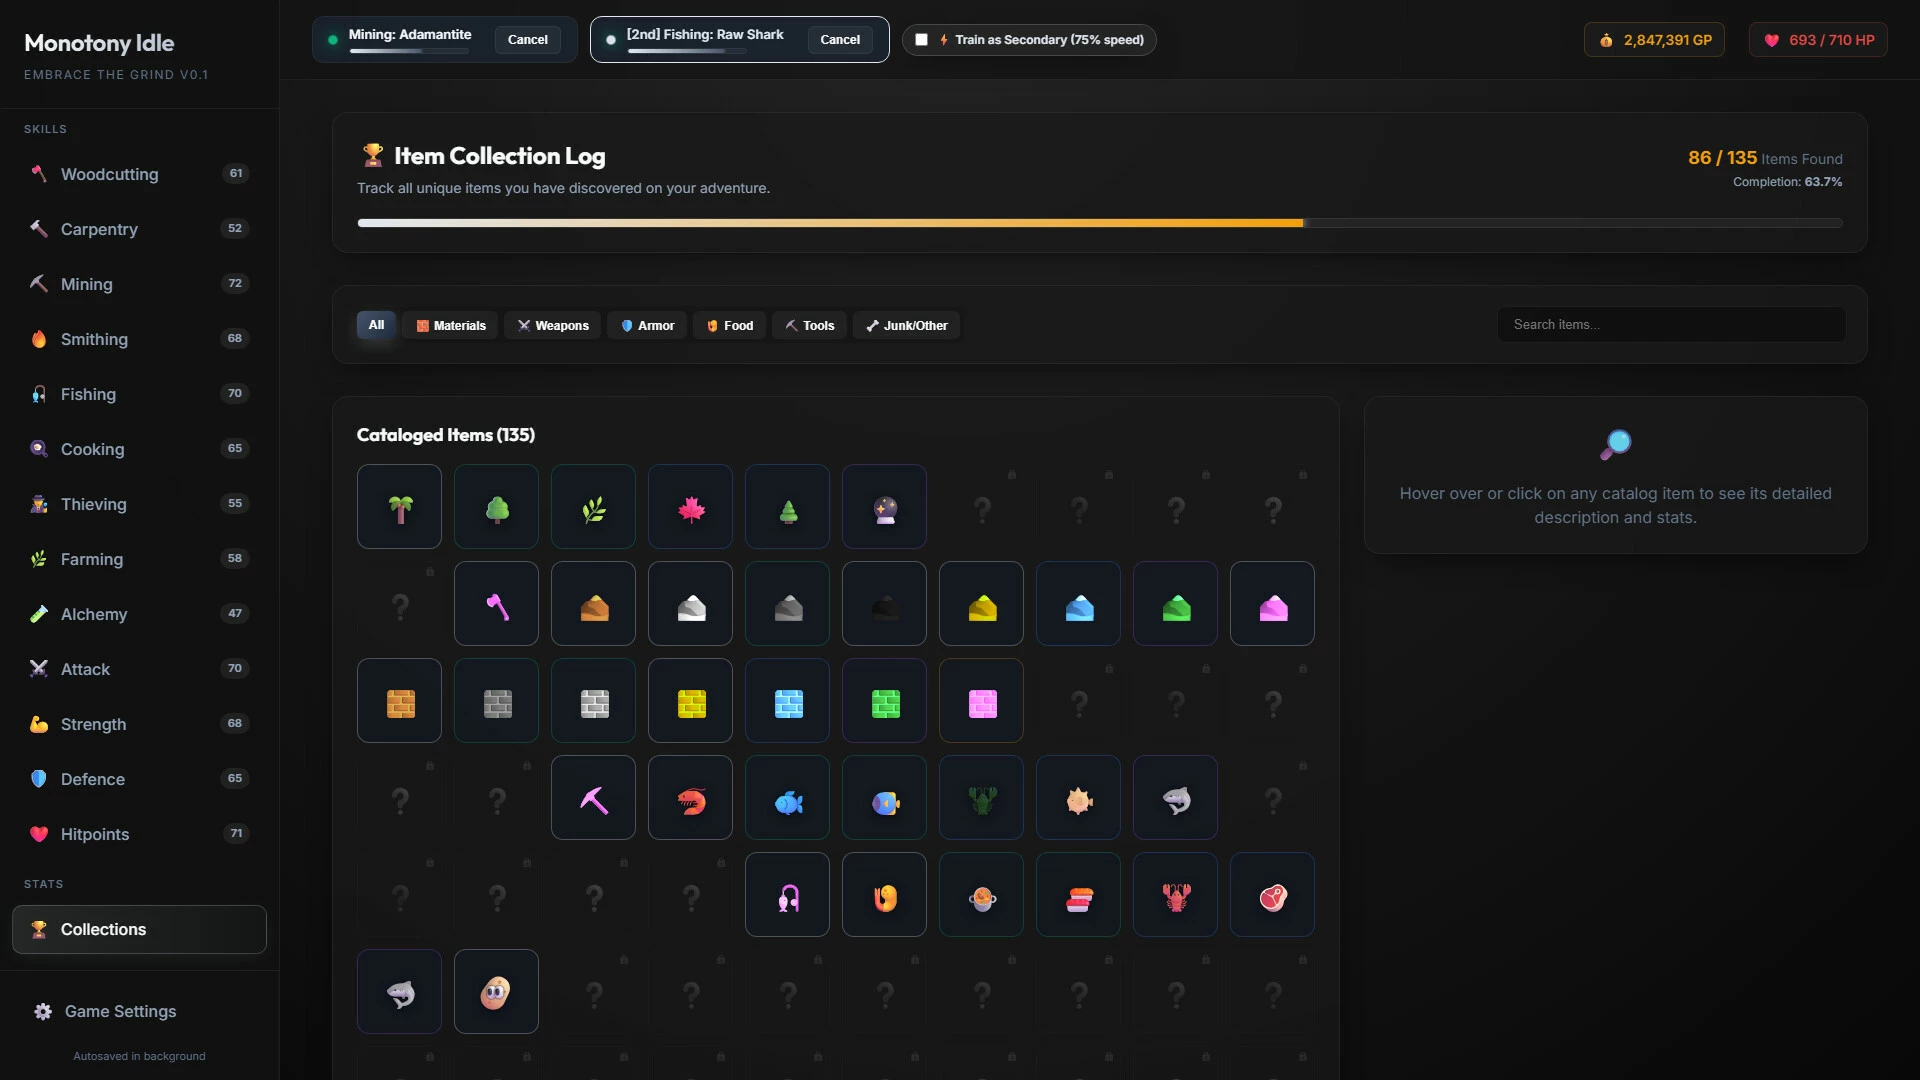Cancel the Fishing: Raw Shark task
1920x1080 pixels.
pos(840,40)
